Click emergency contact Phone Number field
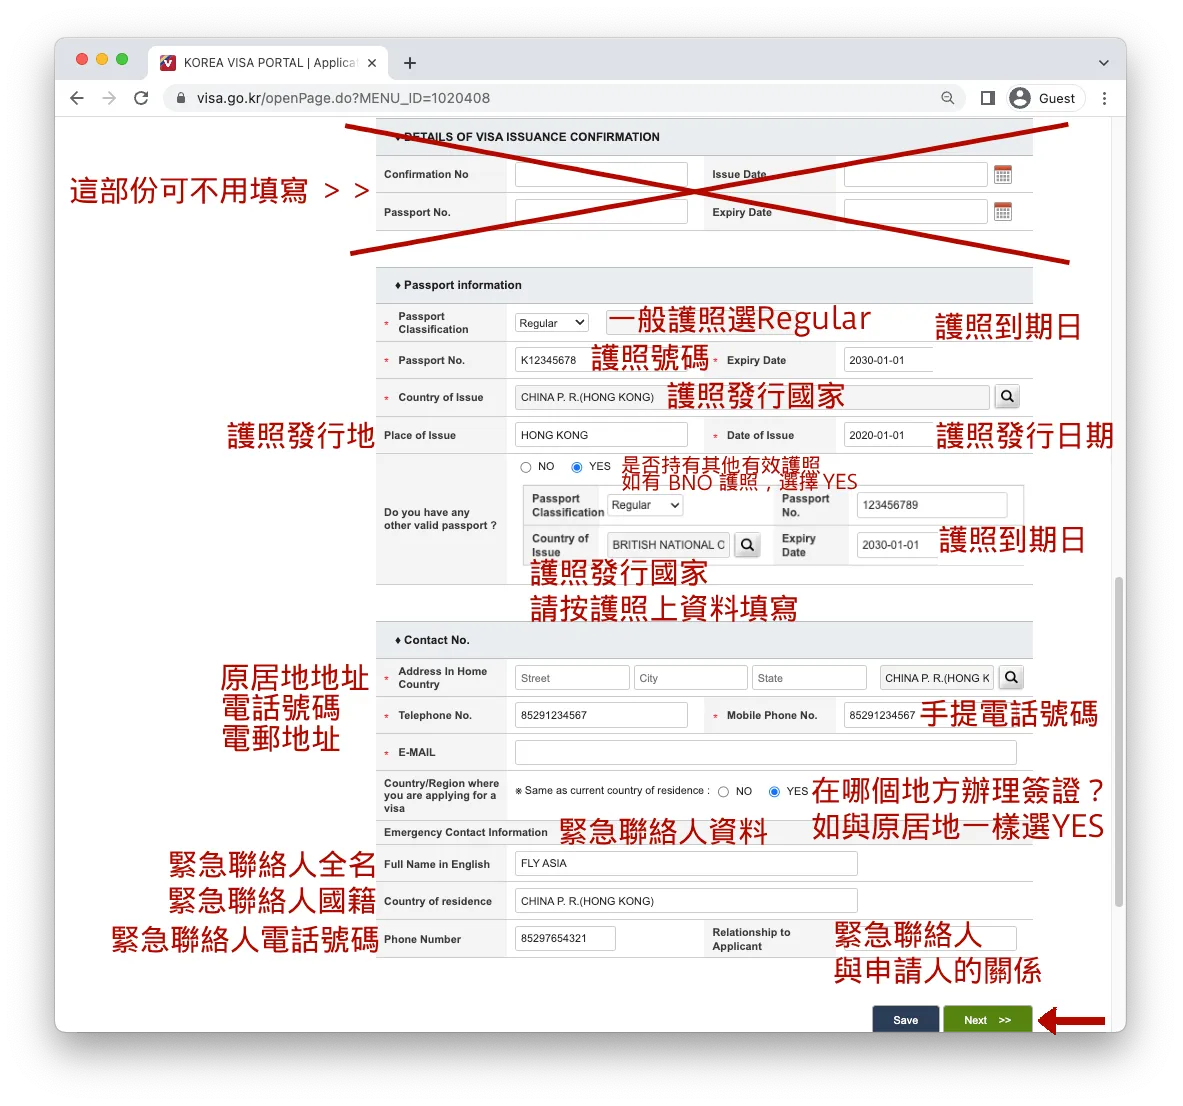The width and height of the screenshot is (1183, 1106). click(565, 938)
